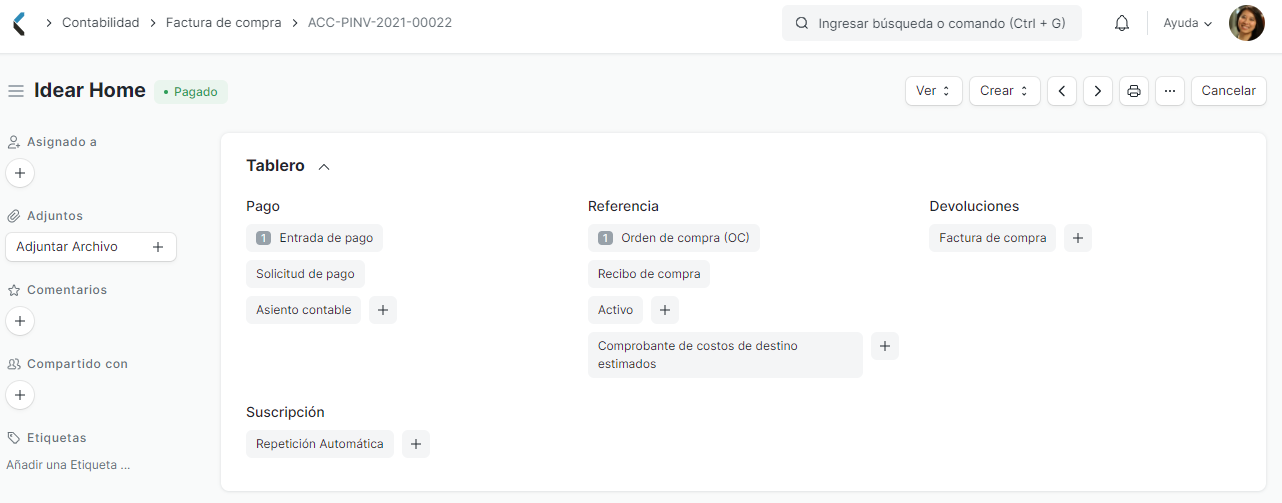Screen dimensions: 1282x503
Task: Open Repetición Automática link
Action: coord(320,444)
